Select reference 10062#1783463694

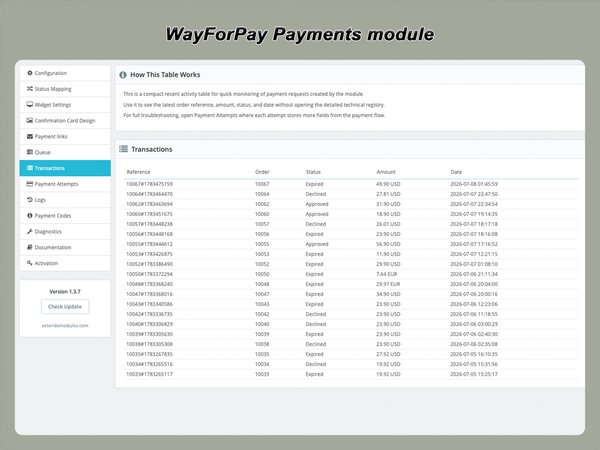149,204
